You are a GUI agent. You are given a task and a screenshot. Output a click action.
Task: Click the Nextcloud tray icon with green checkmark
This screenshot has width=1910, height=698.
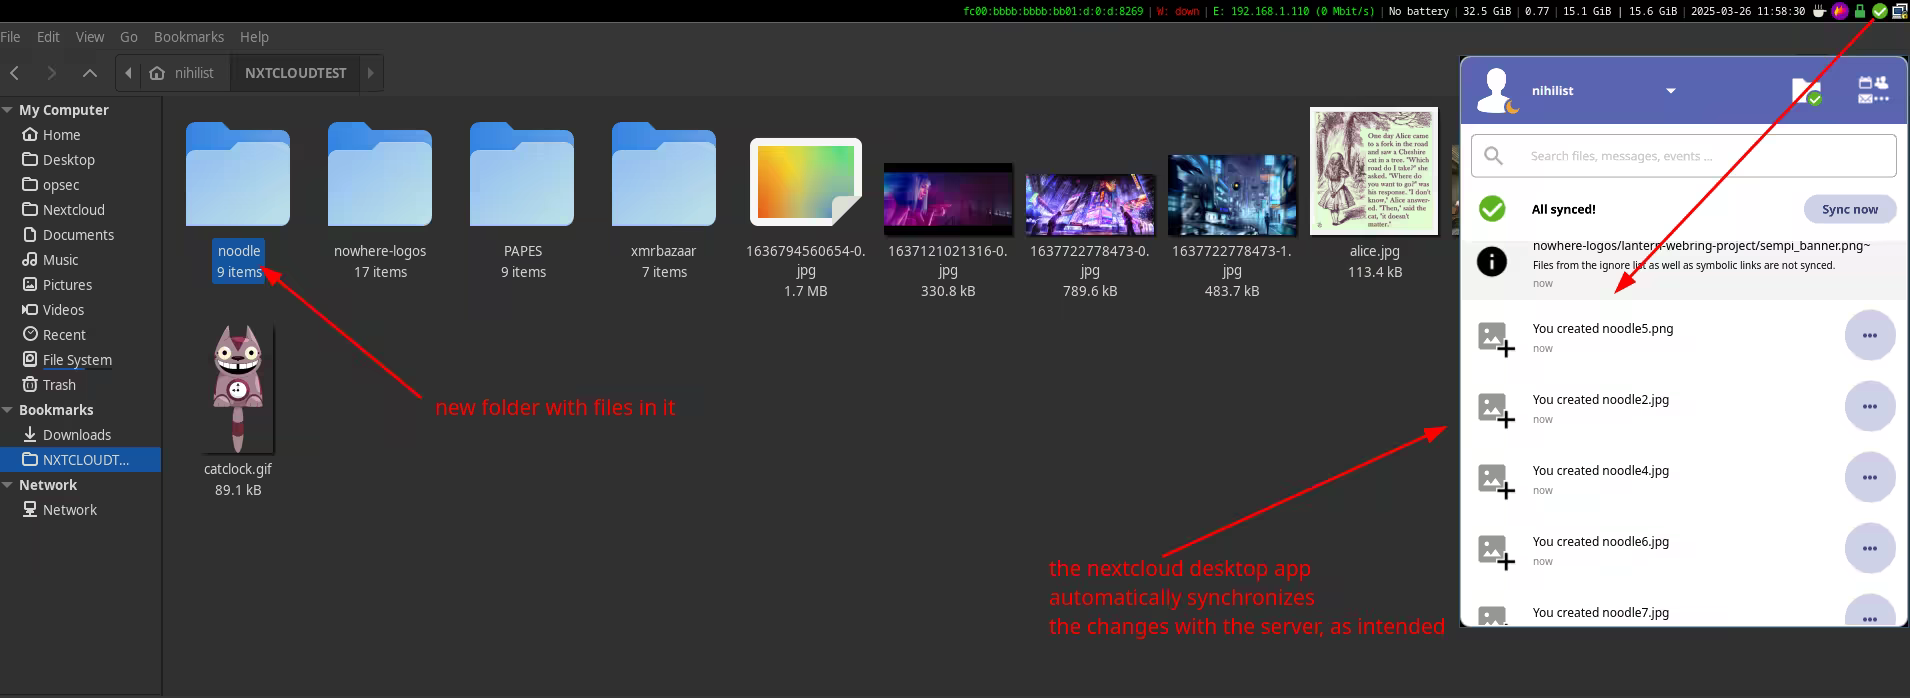(1879, 11)
